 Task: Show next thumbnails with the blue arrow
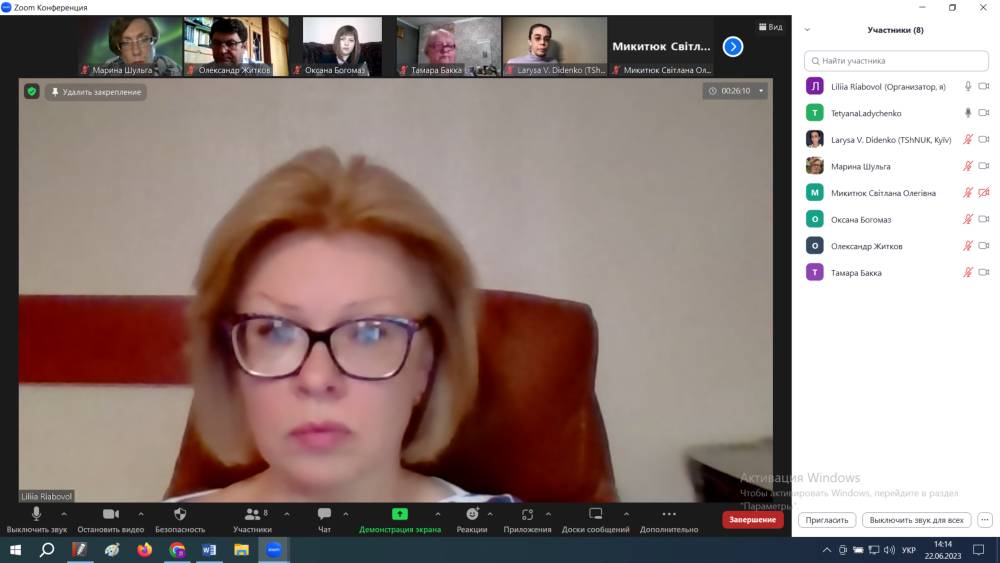pos(733,46)
